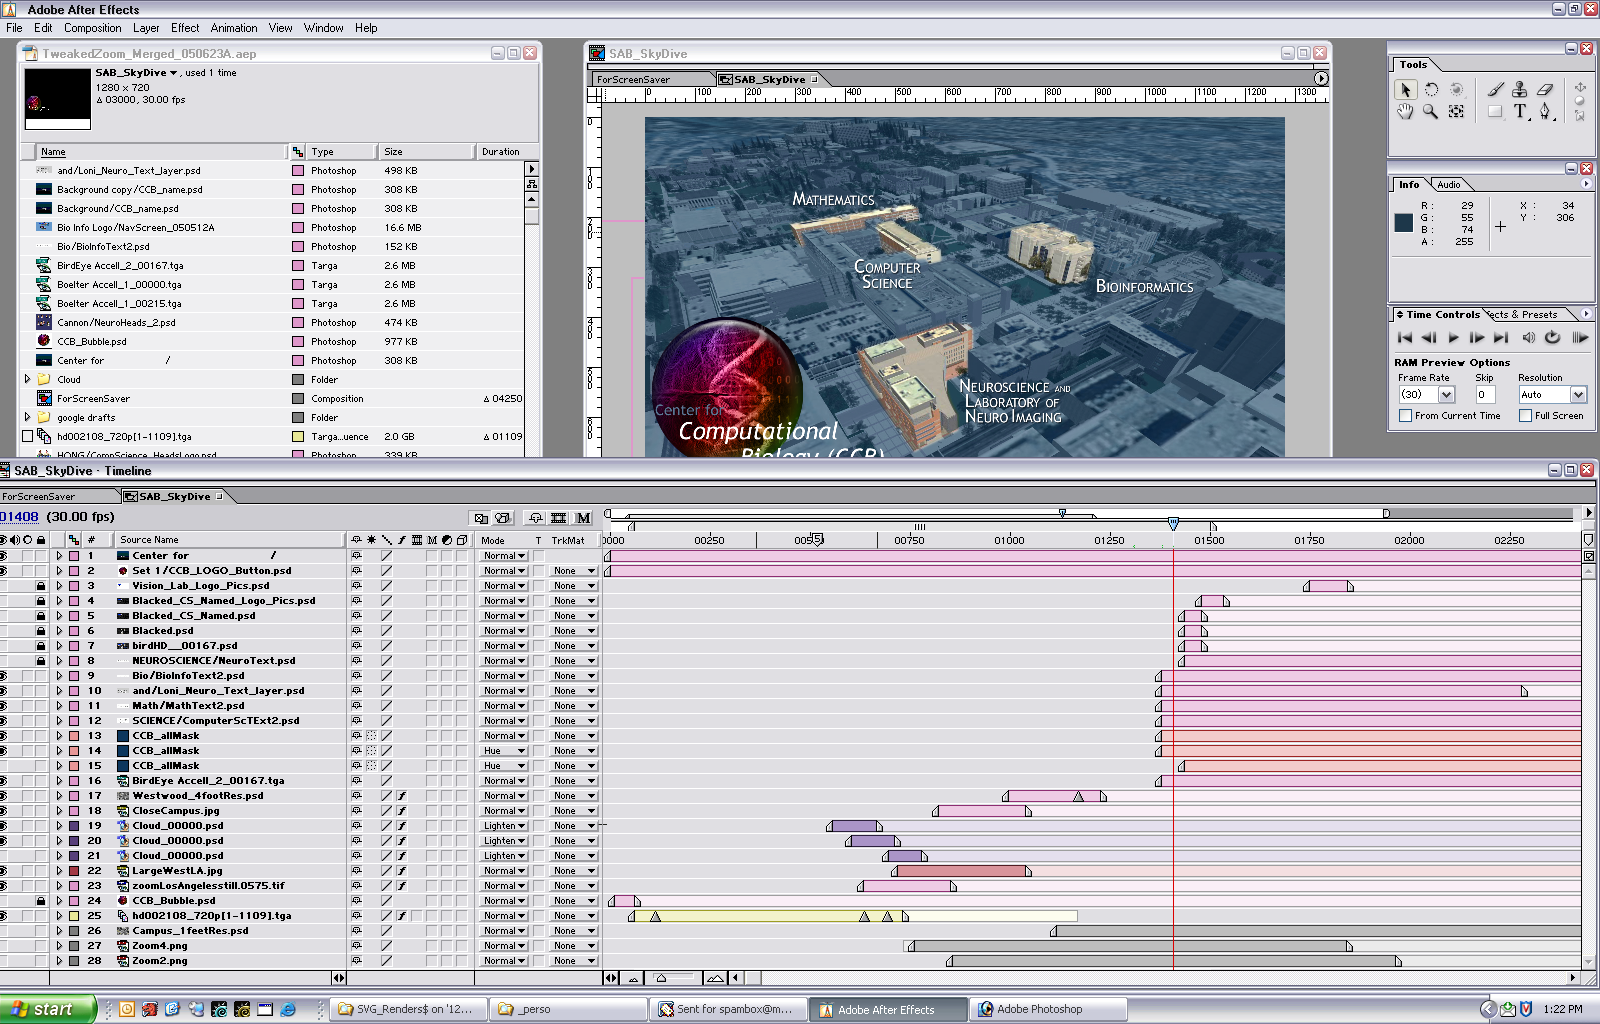Select the Hand tool

(x=1406, y=111)
